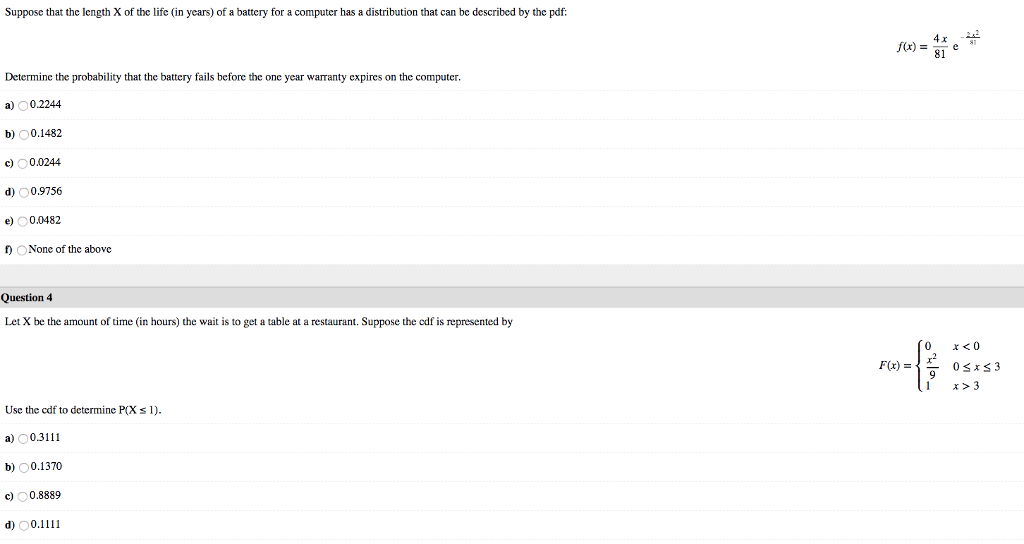Screen dimensions: 1024x544
Task: Pick the 0.8889 answer option
Action: [x=23, y=496]
